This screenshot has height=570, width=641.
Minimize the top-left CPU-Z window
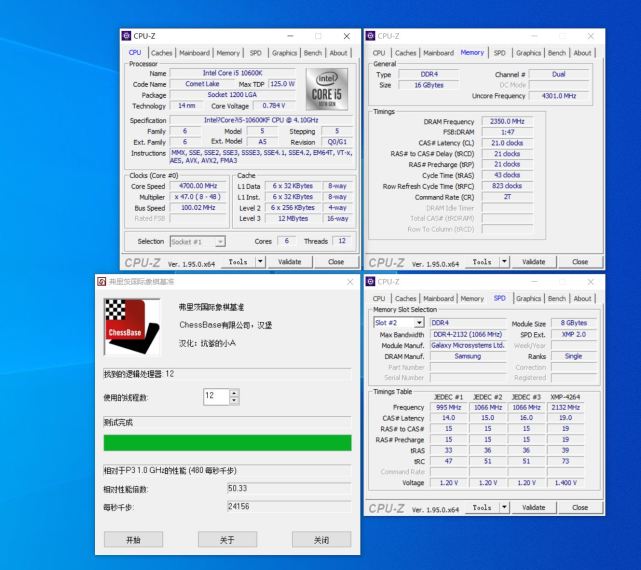pos(290,36)
